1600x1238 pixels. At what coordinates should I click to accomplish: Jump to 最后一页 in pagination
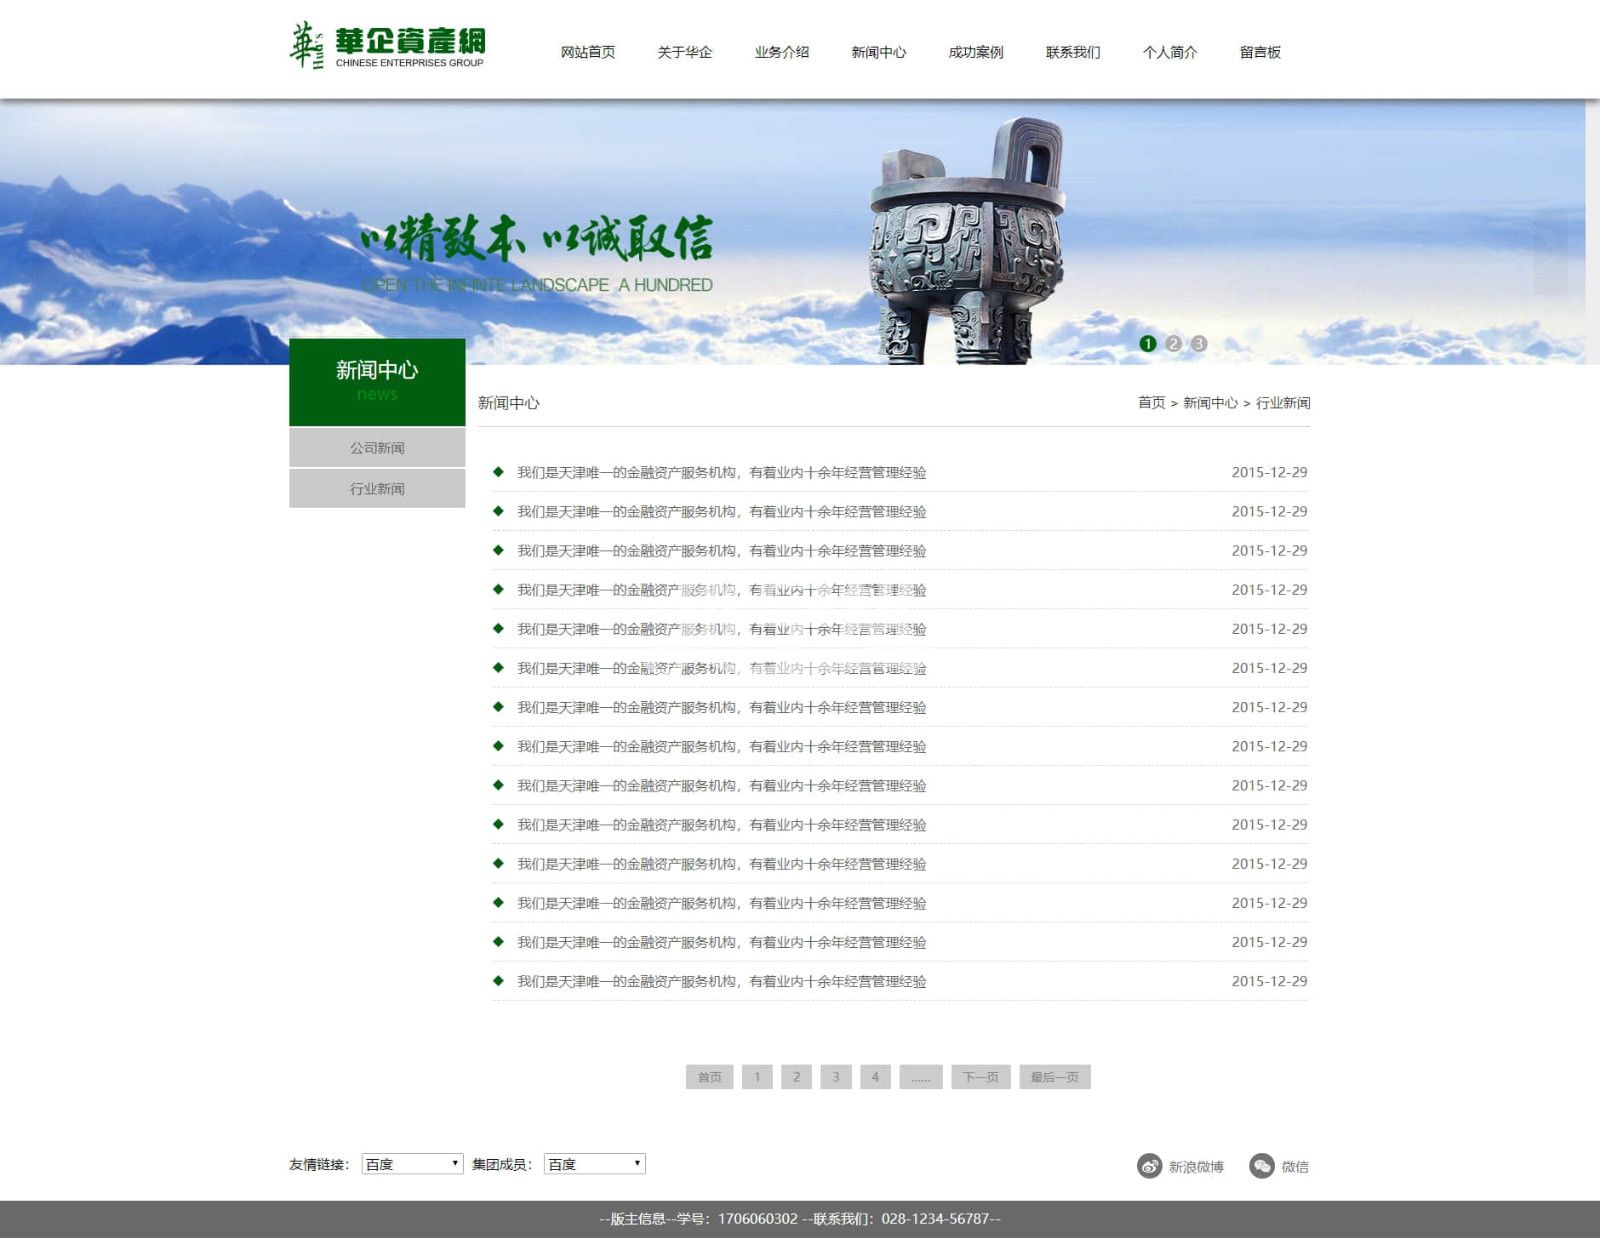tap(1054, 1077)
